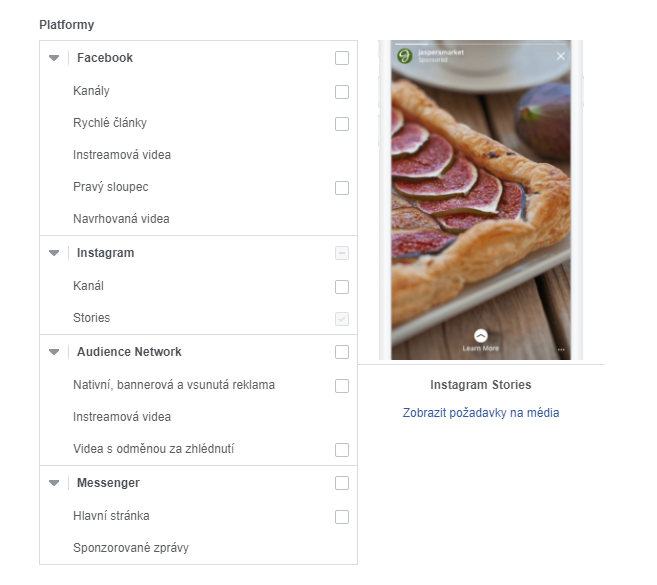Collapse the Instagram platform section
This screenshot has height=585, width=657.
54,253
